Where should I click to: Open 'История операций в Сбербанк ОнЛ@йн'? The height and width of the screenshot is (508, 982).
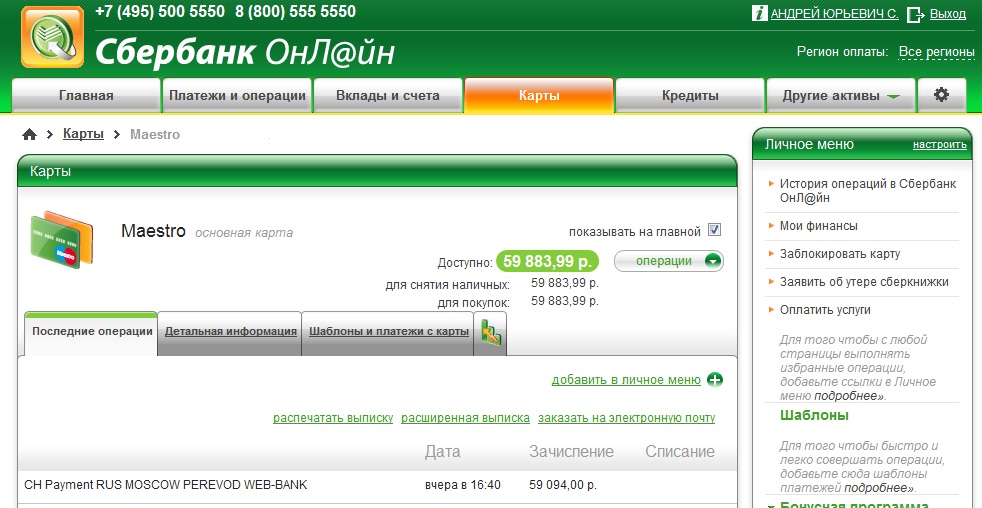(x=867, y=190)
